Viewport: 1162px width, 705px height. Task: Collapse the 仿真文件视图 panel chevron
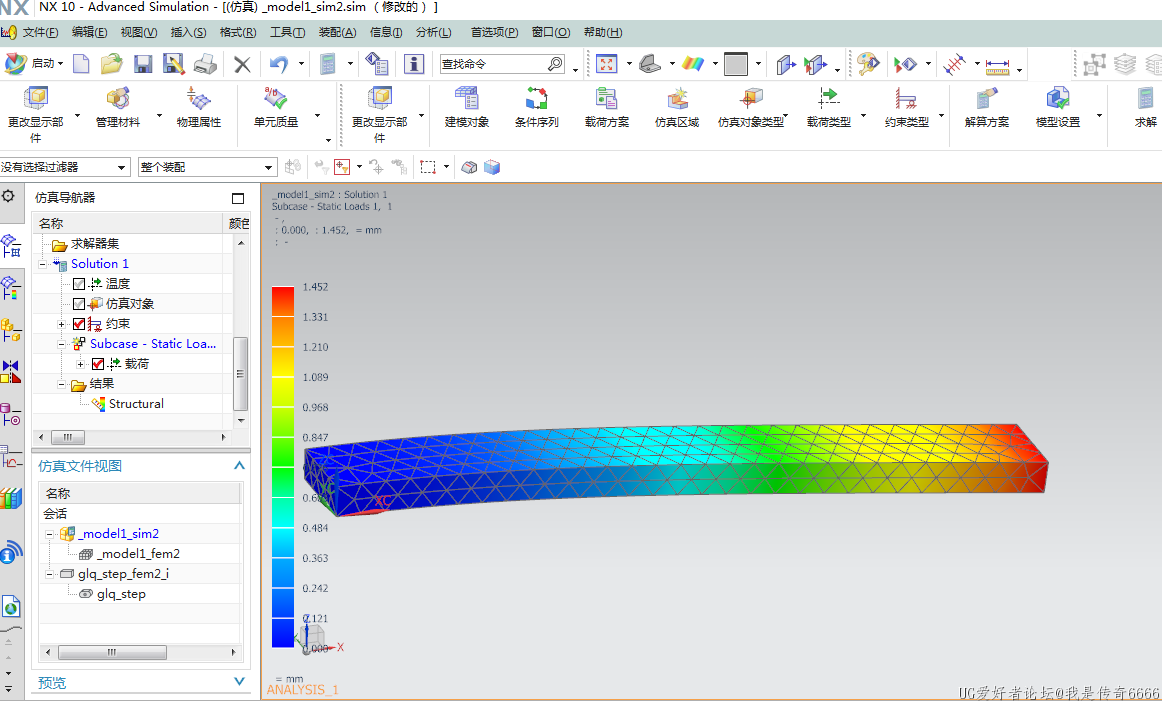239,466
